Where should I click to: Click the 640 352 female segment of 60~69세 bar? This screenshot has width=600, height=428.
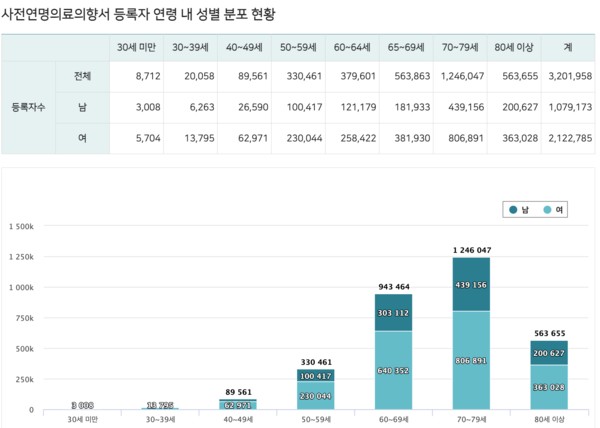[393, 370]
